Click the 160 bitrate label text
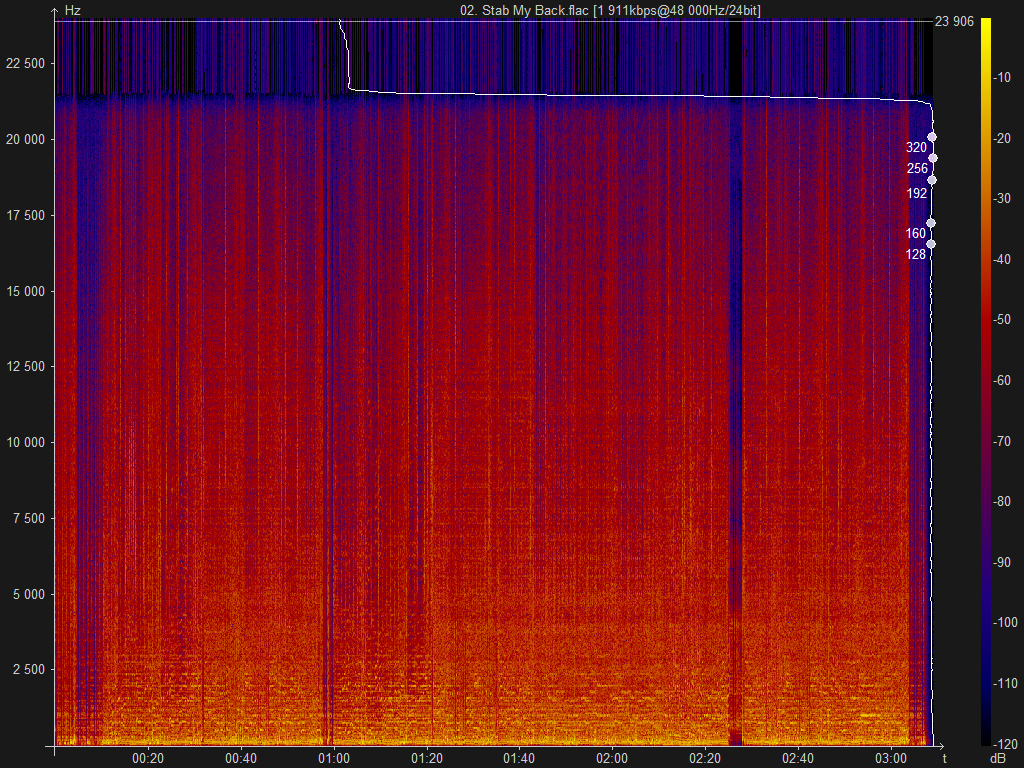 pyautogui.click(x=916, y=233)
